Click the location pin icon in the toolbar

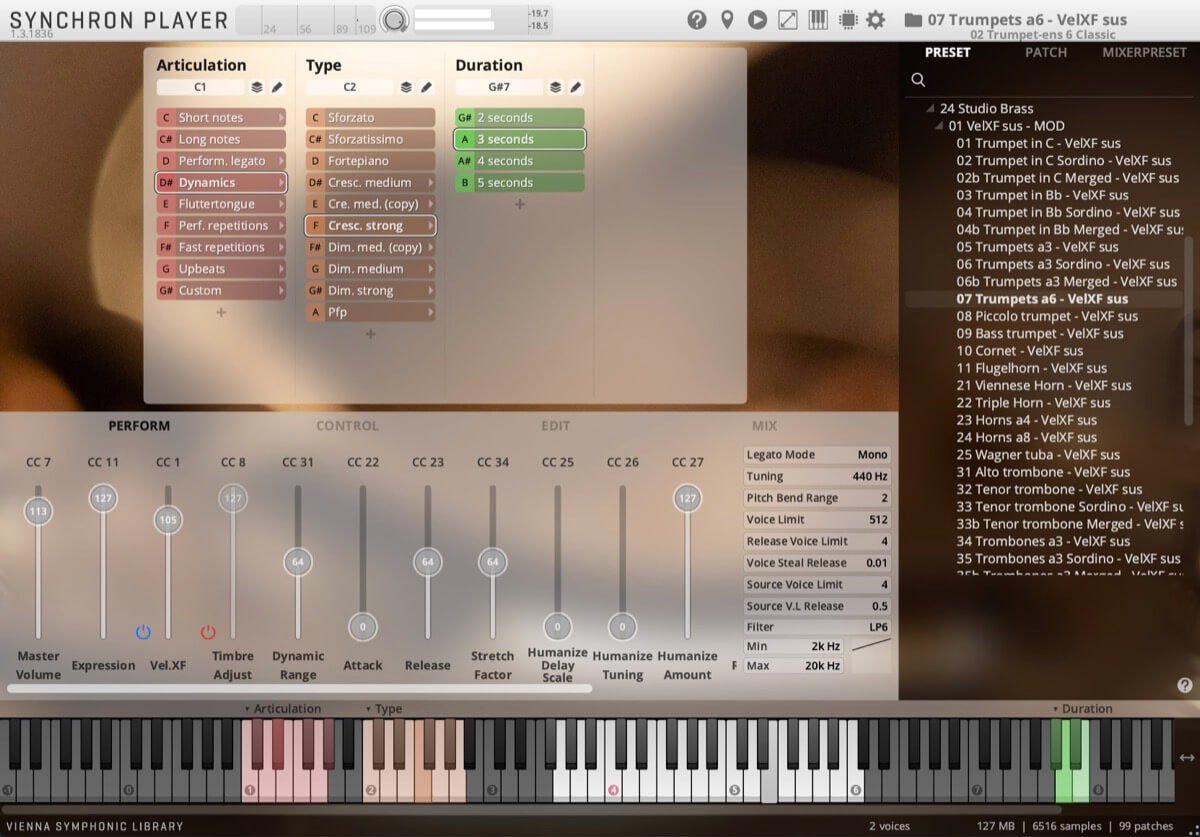[x=727, y=19]
